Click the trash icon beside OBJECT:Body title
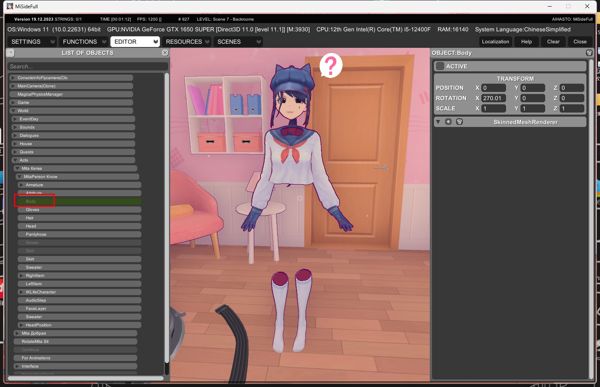 point(589,53)
